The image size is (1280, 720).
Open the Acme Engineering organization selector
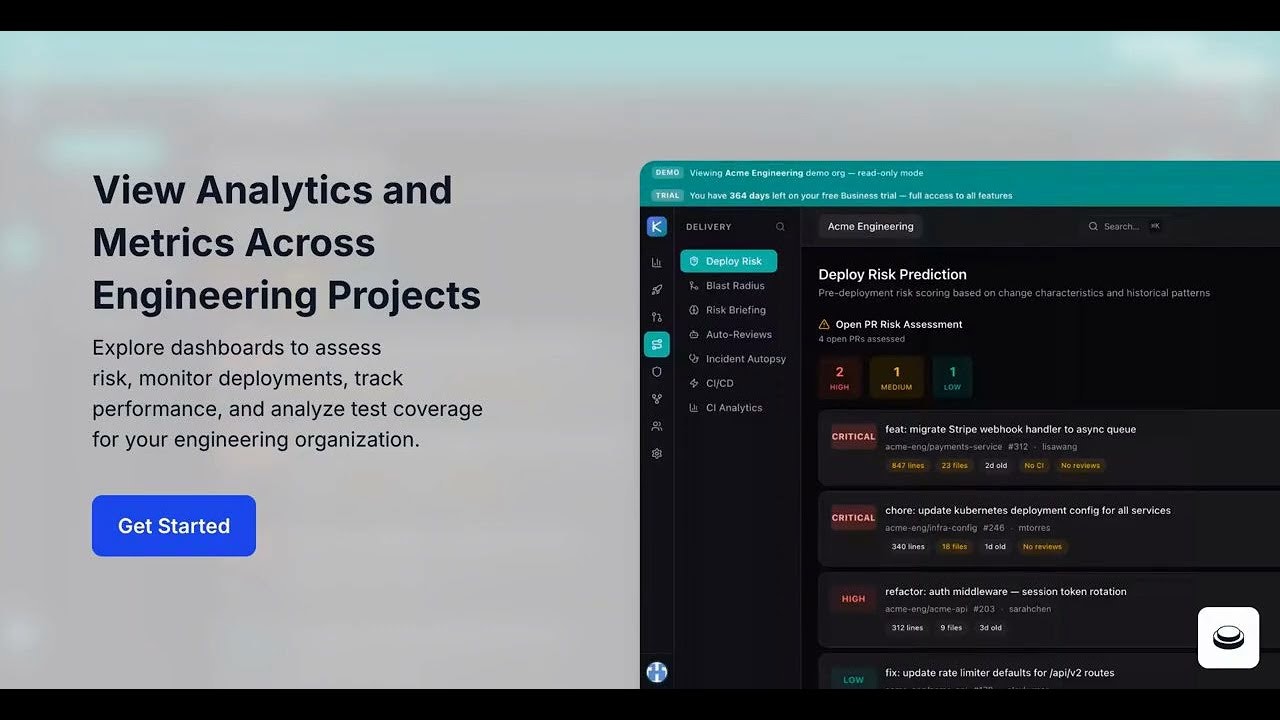pos(870,226)
